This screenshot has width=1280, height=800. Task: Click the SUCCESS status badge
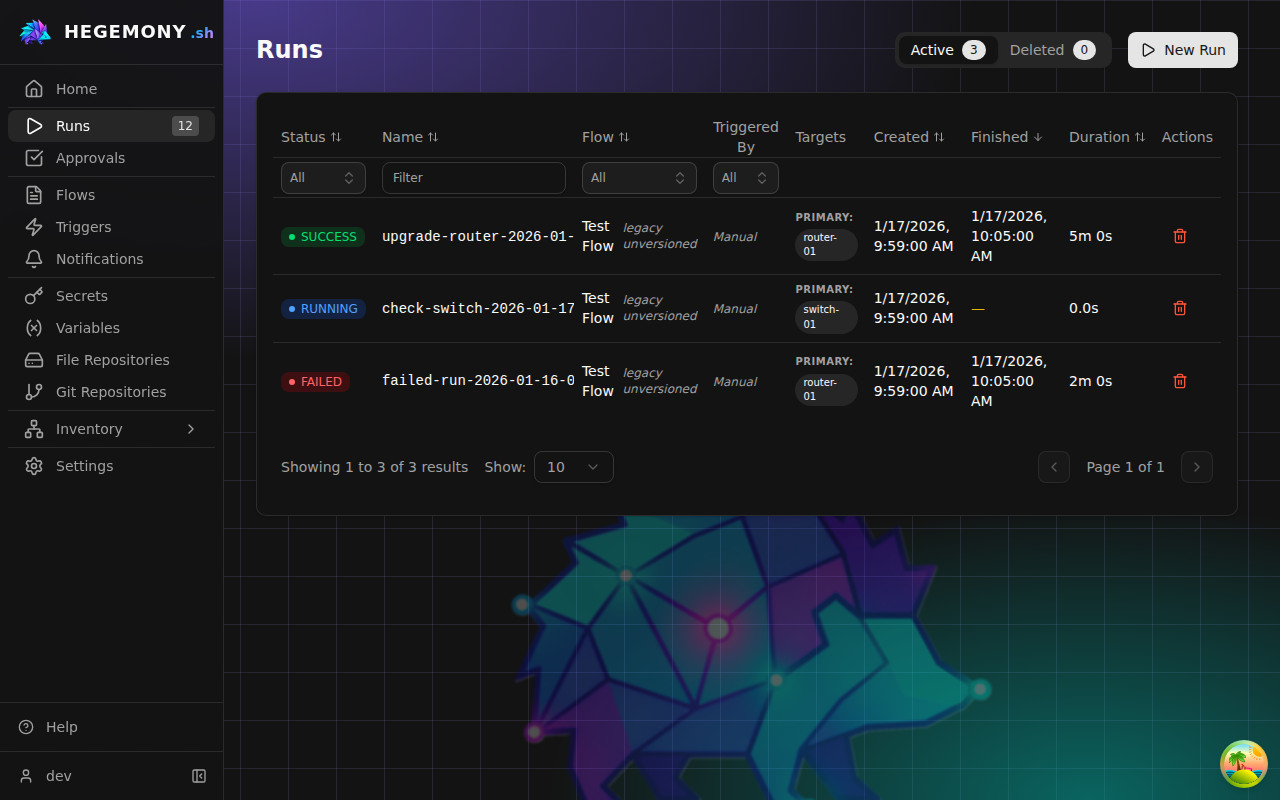click(x=323, y=237)
